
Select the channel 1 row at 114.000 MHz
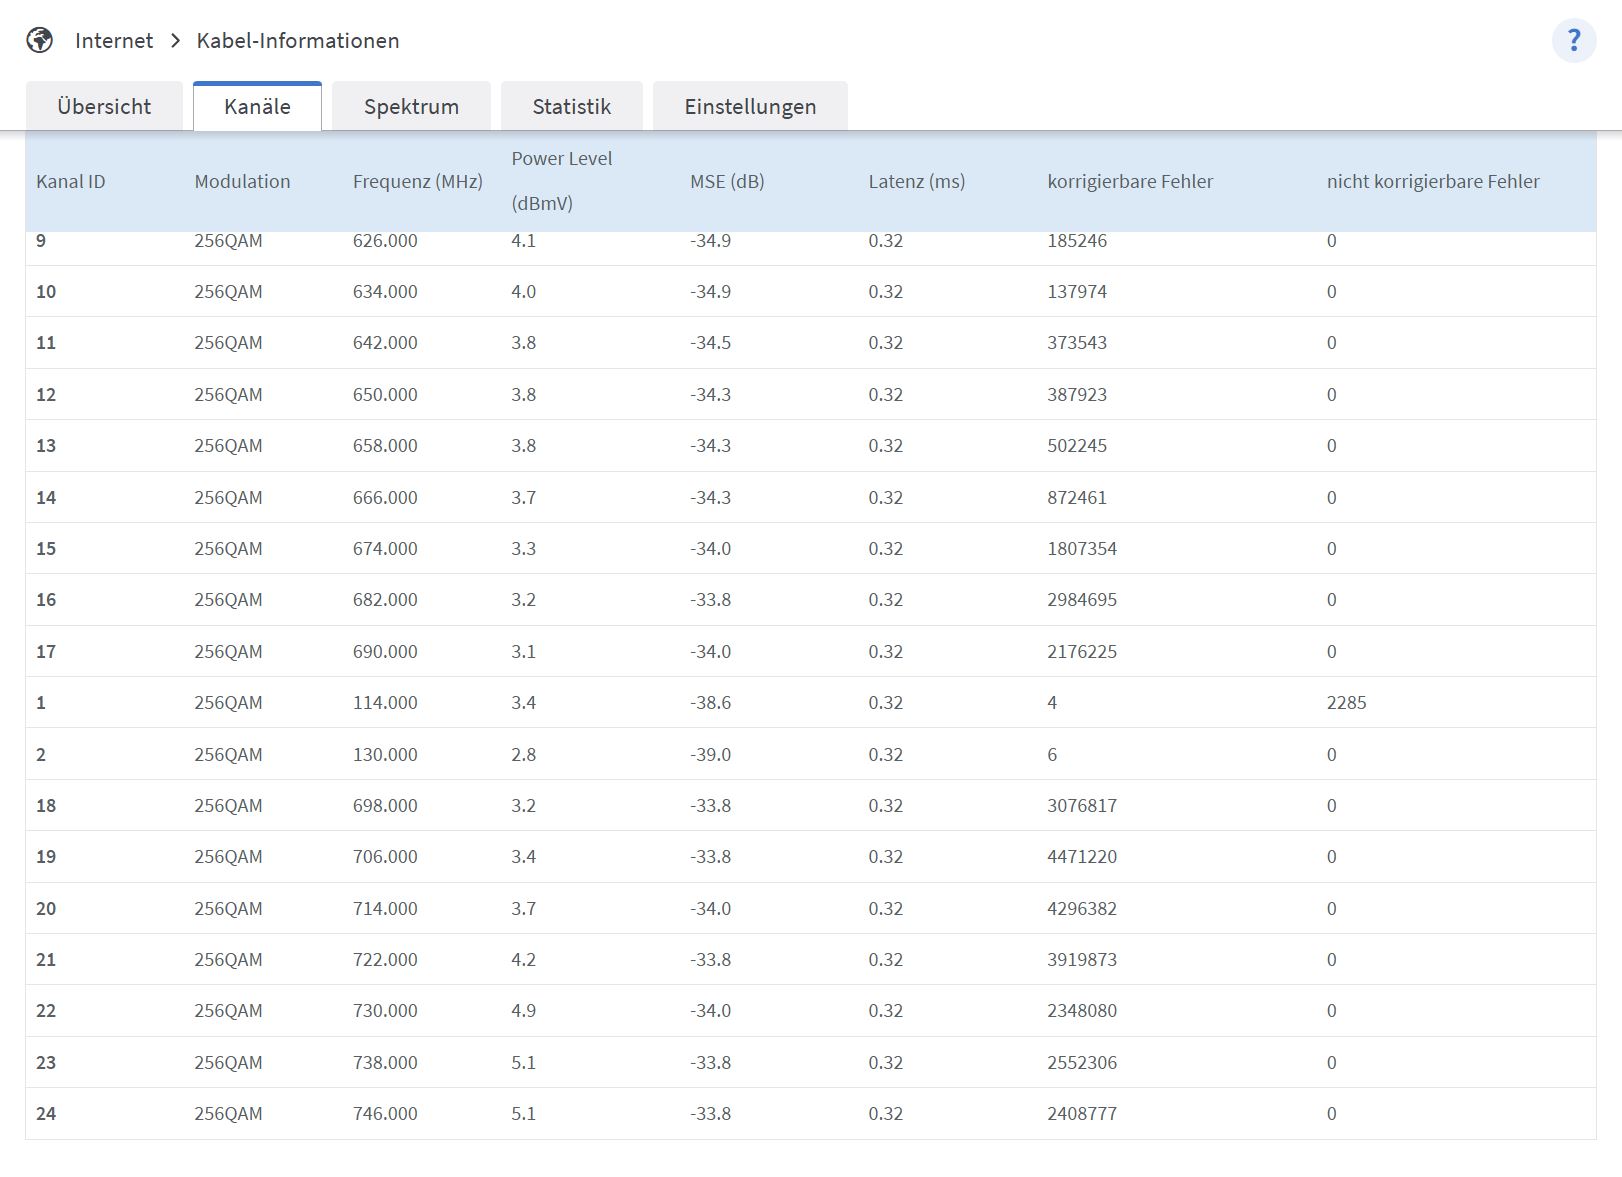click(x=385, y=703)
